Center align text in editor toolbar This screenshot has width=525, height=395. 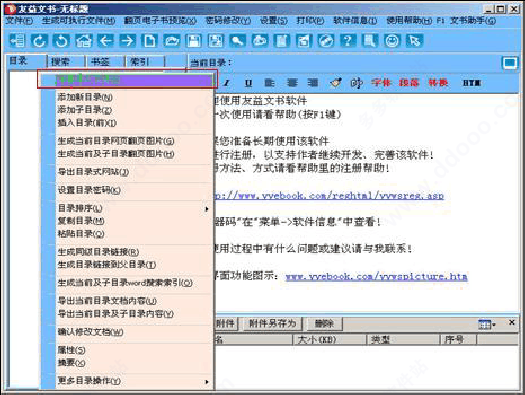[292, 83]
